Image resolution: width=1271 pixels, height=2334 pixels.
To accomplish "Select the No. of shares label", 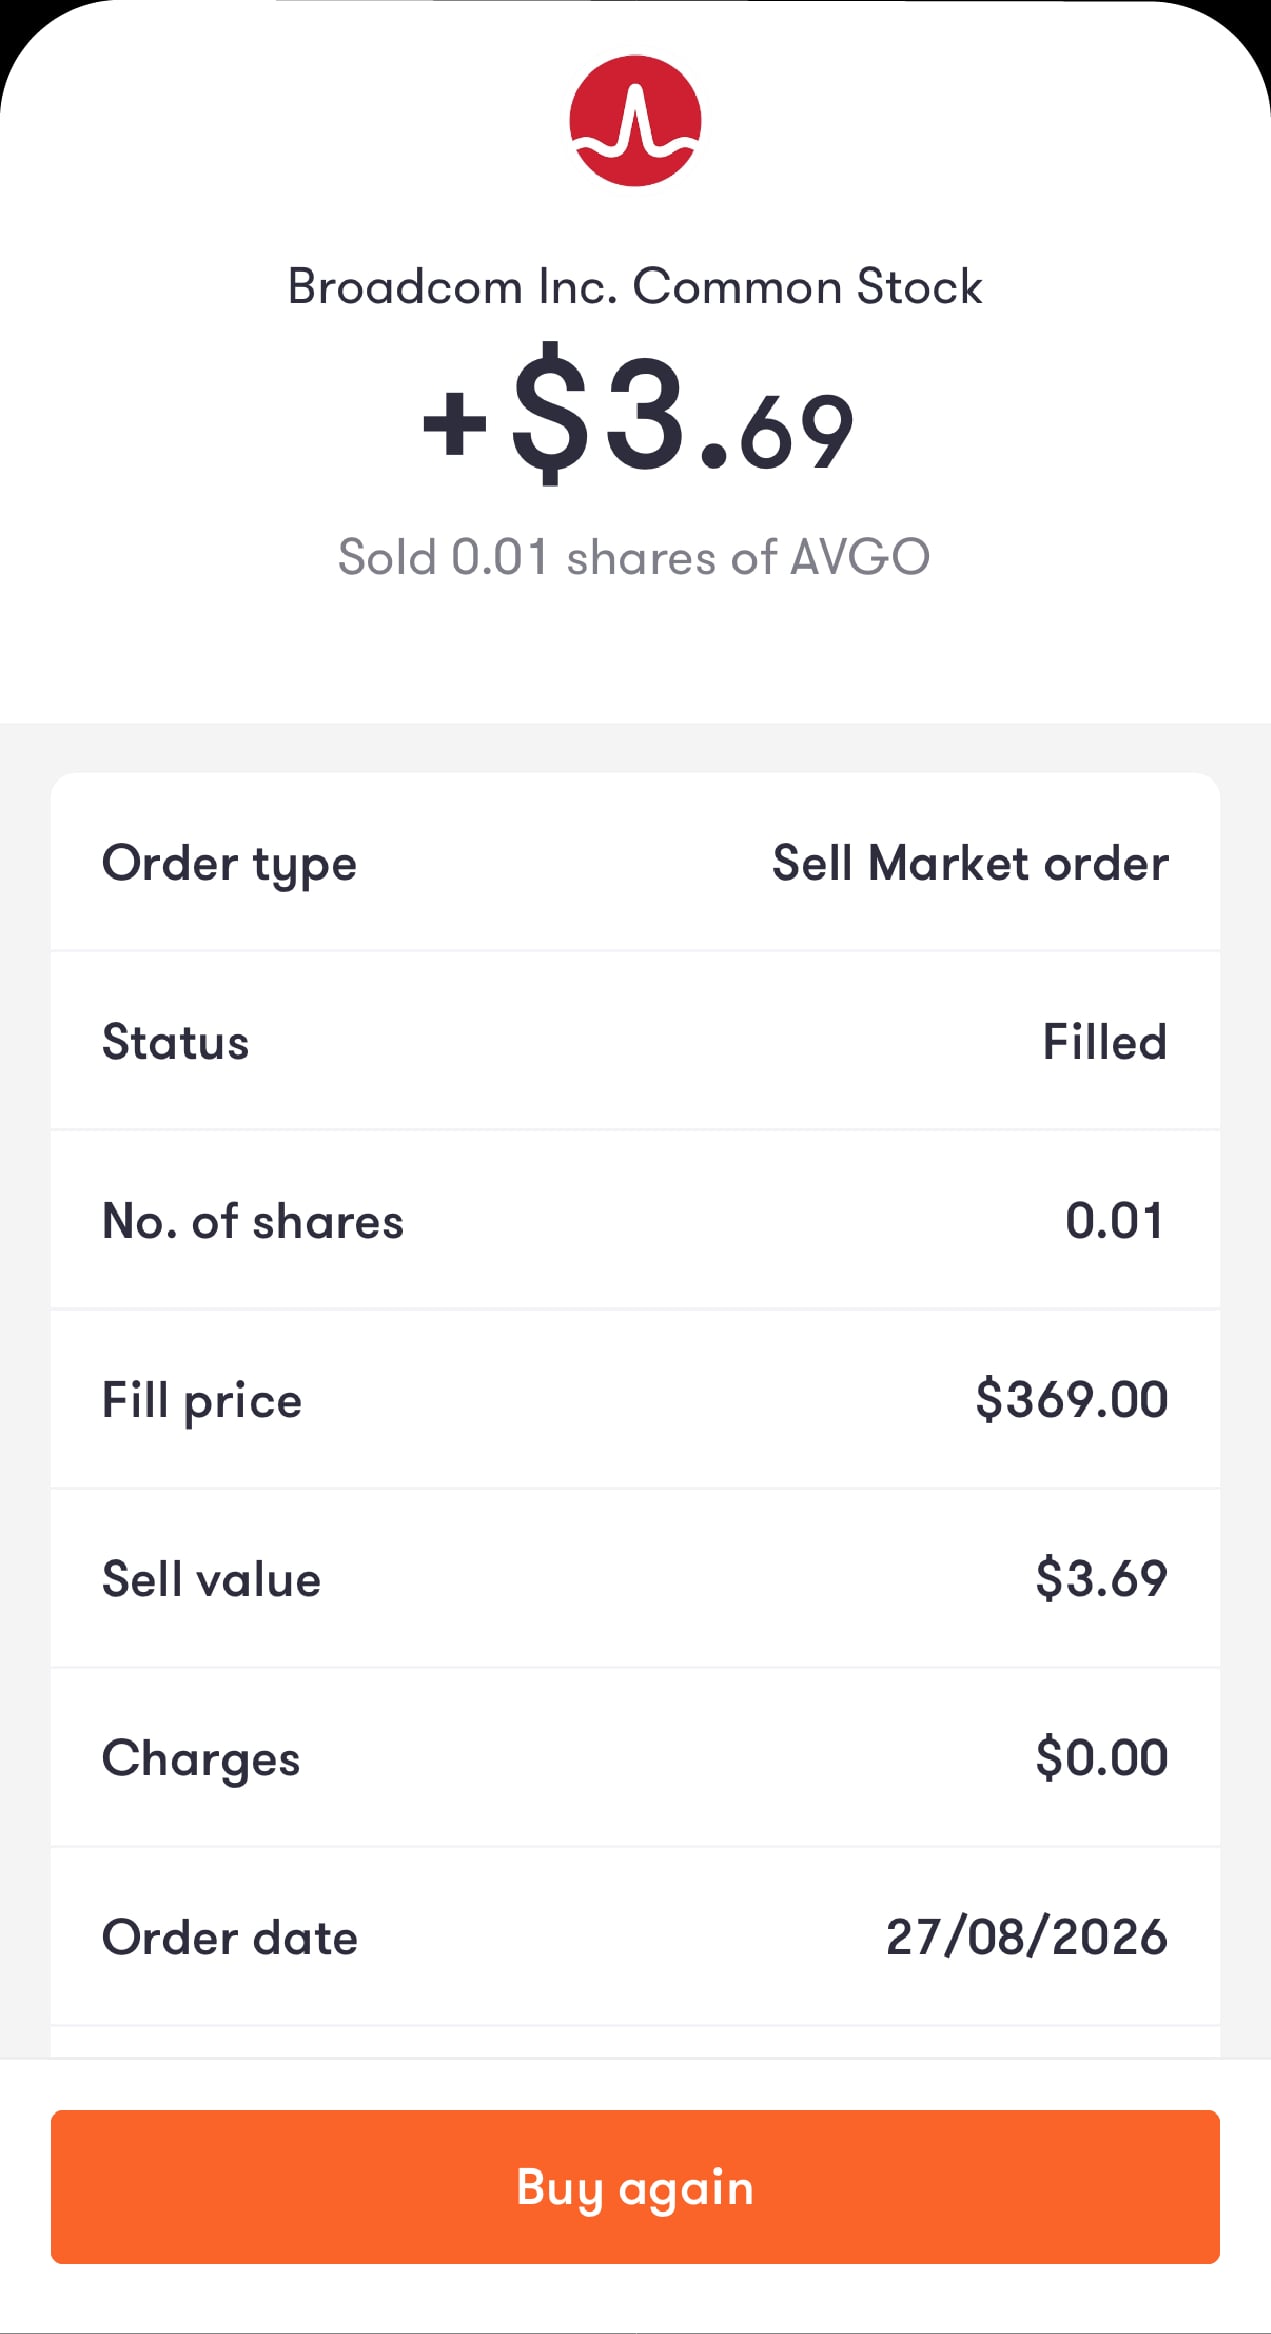I will click(253, 1221).
